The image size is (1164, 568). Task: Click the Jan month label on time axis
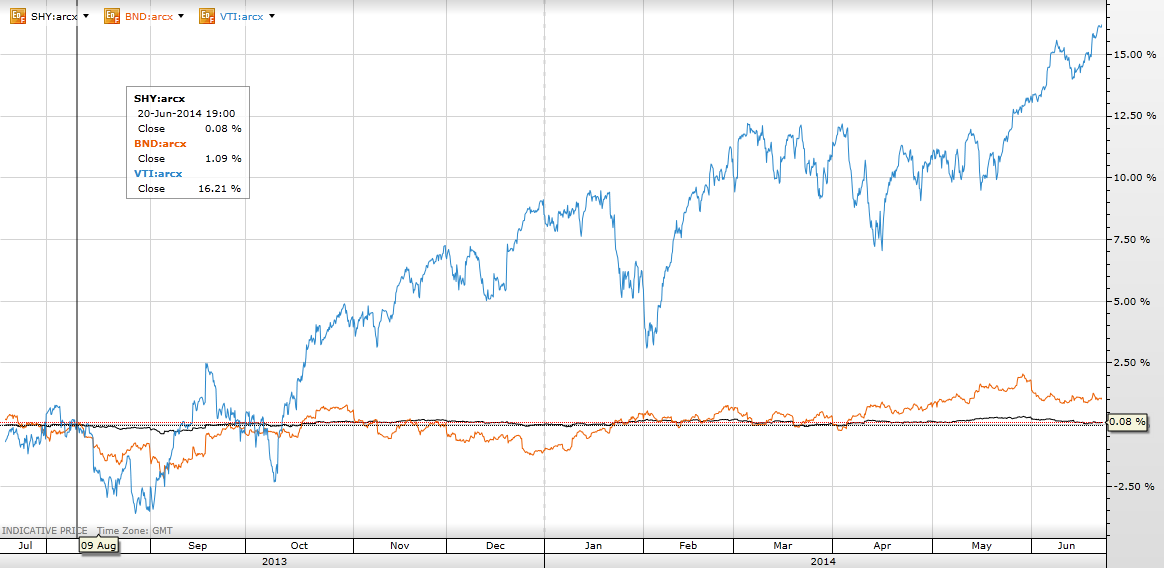pos(594,546)
